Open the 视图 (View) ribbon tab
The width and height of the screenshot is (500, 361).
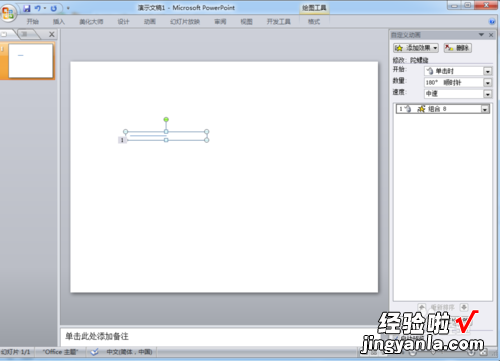(x=246, y=22)
